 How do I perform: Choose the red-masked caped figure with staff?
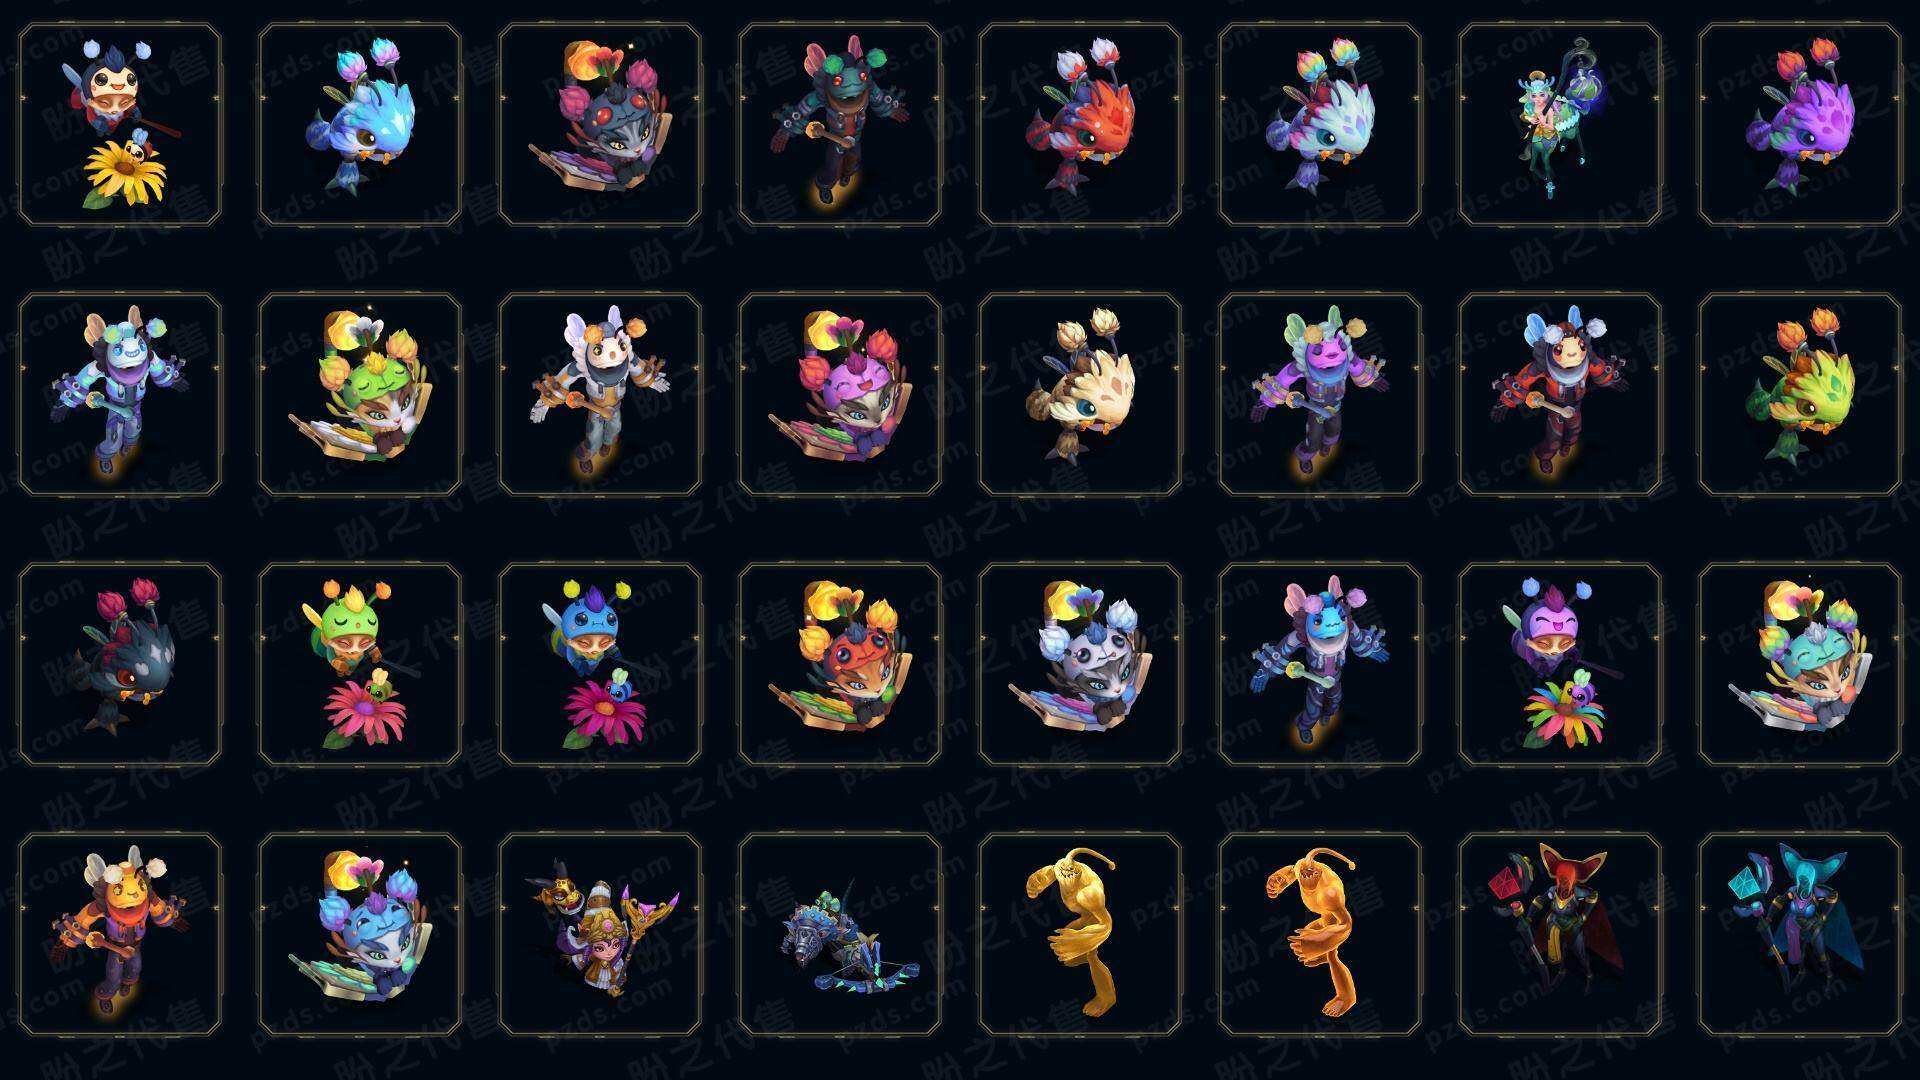[x=1560, y=934]
